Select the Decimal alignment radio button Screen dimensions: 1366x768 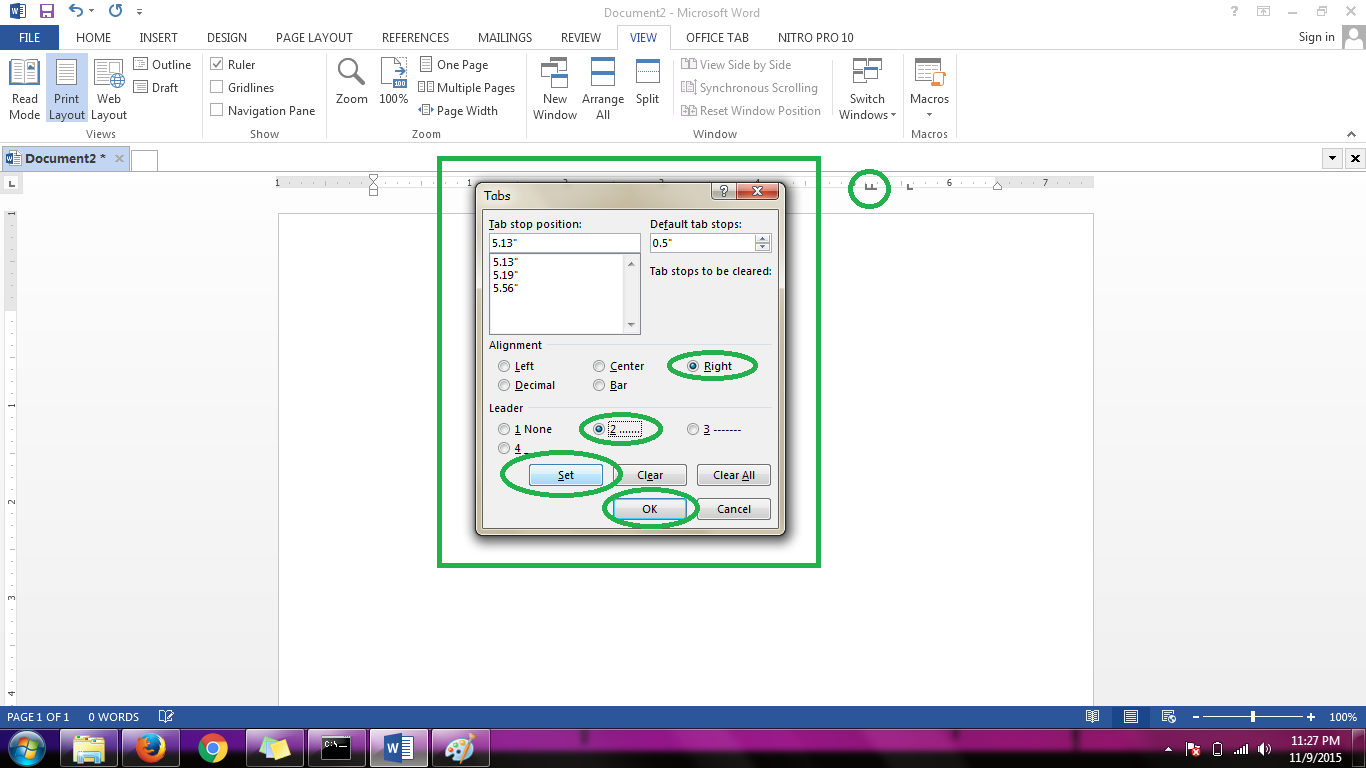point(504,385)
